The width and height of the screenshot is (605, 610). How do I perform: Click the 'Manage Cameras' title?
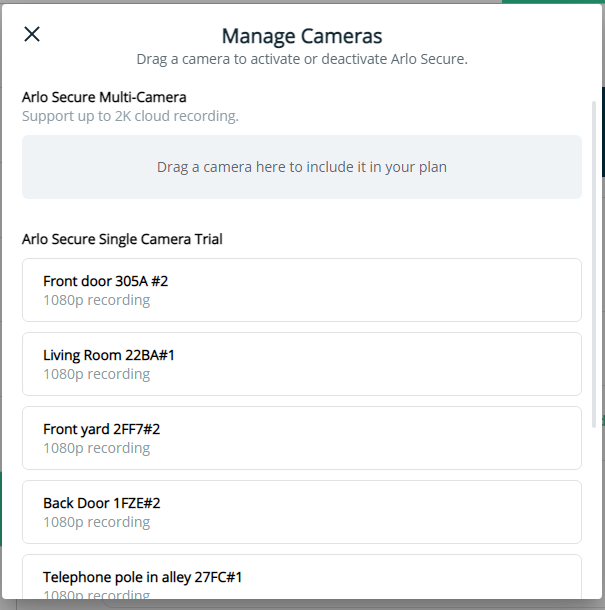[302, 36]
